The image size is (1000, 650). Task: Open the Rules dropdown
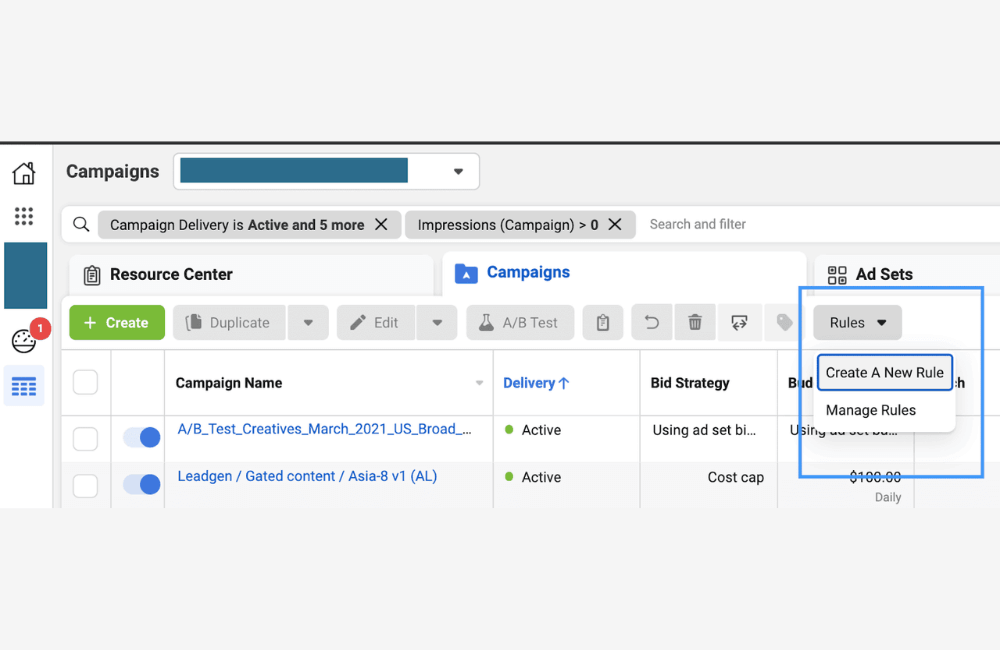pos(856,322)
